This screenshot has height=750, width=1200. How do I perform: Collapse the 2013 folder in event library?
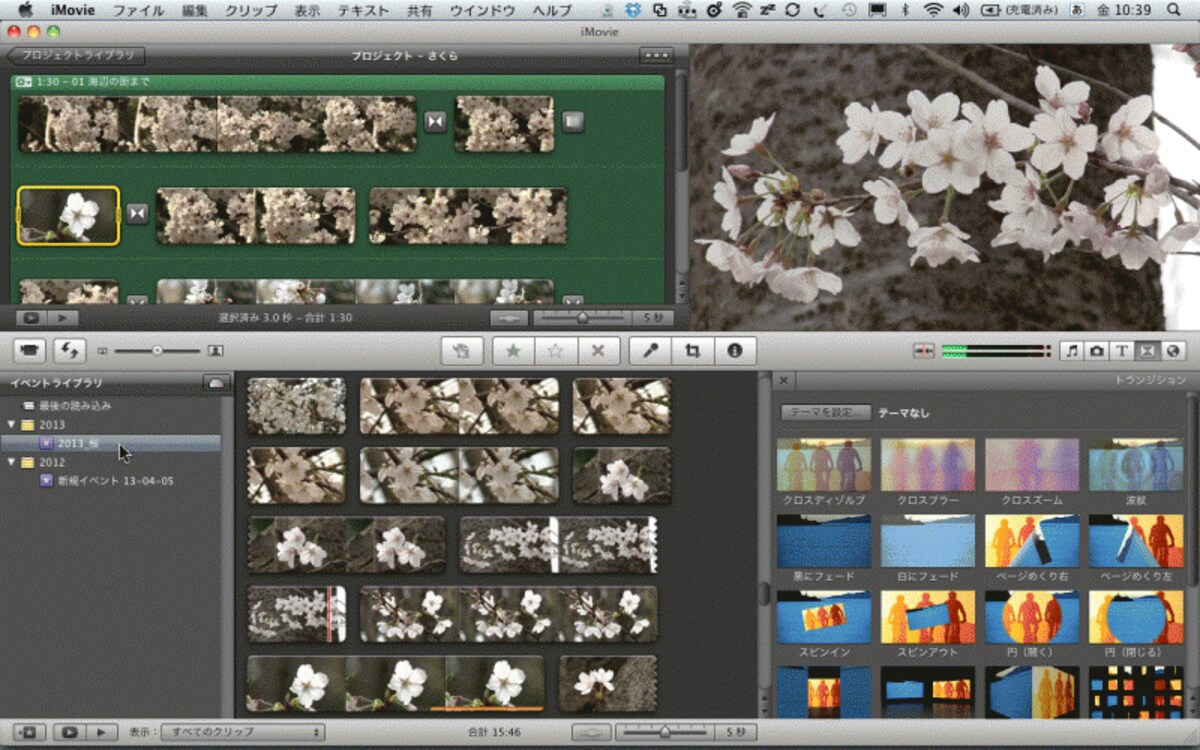tap(12, 425)
